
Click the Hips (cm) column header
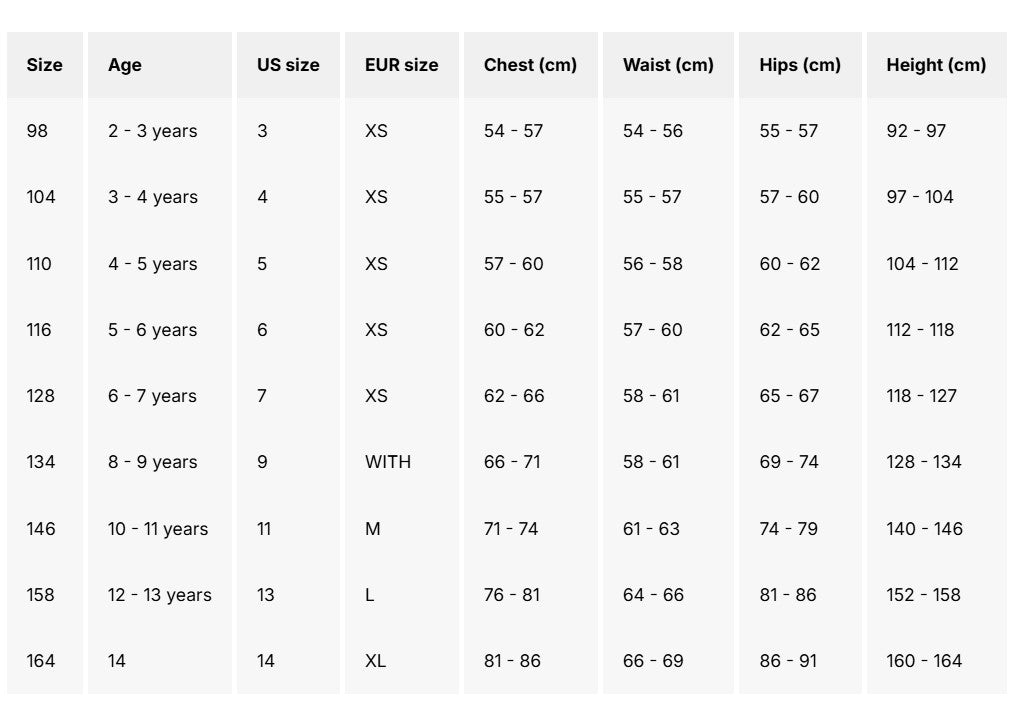[800, 65]
